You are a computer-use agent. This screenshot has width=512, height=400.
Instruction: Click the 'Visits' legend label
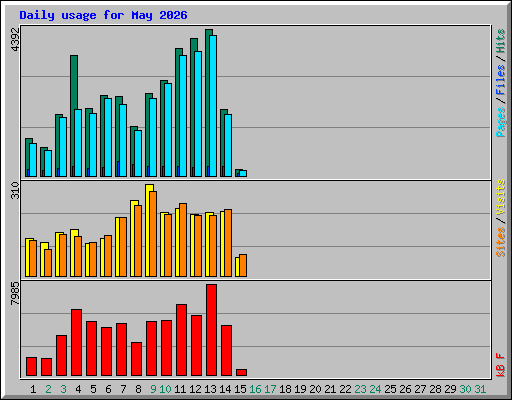coord(500,197)
